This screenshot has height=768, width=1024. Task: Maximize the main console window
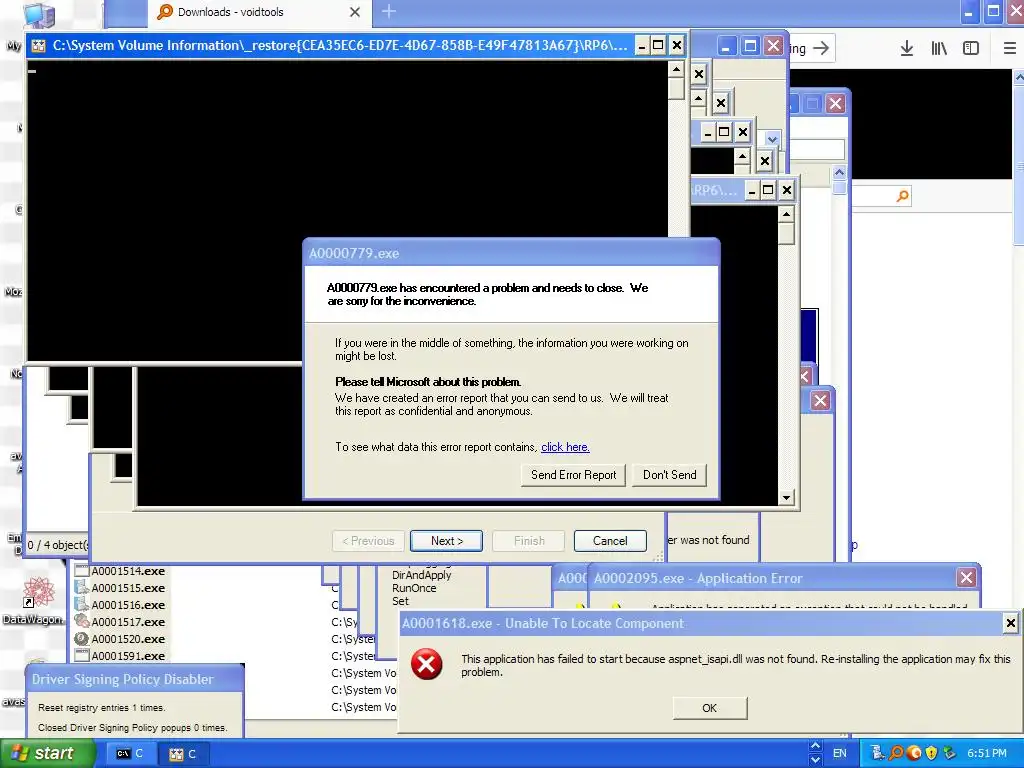658,45
